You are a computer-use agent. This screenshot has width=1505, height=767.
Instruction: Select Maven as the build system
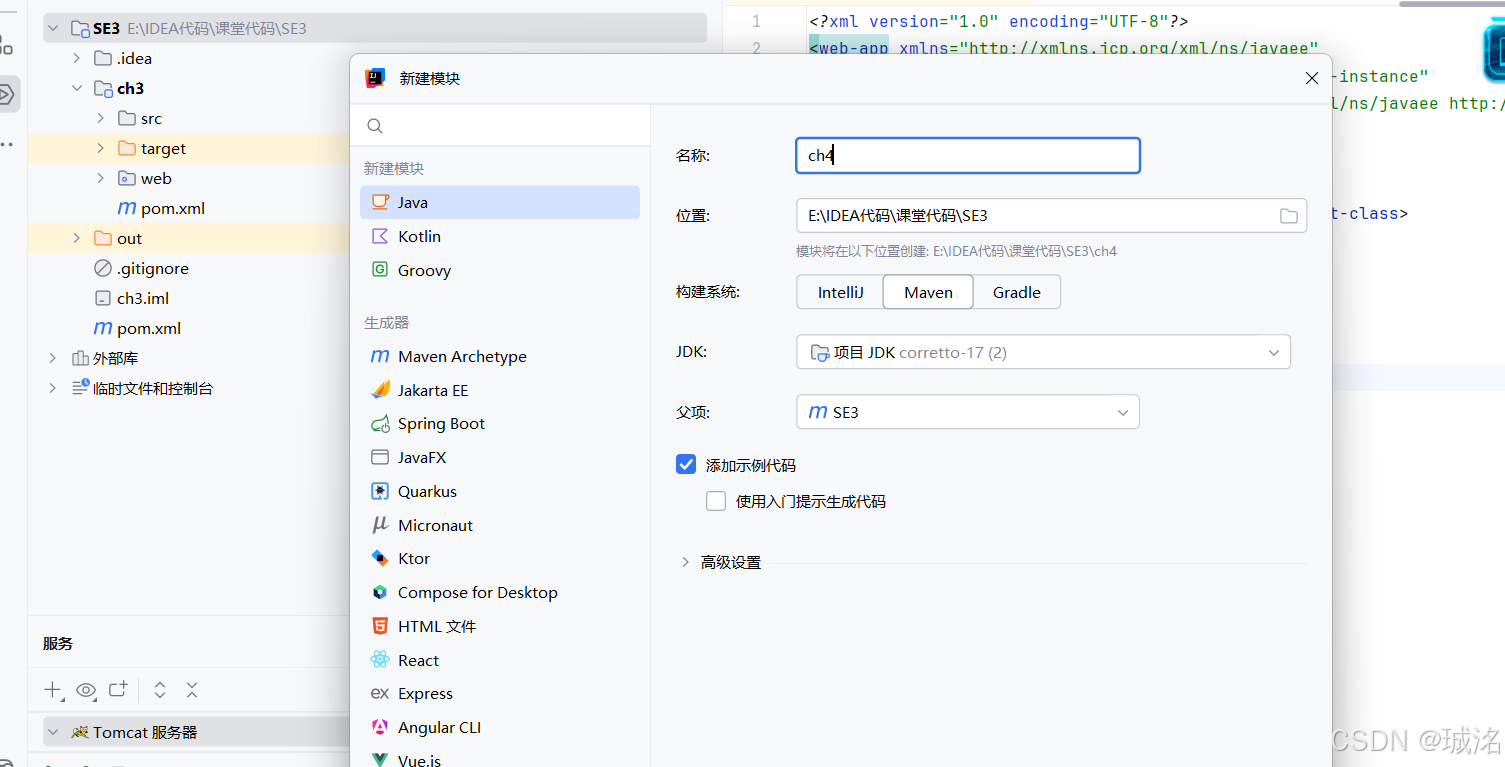(x=928, y=292)
